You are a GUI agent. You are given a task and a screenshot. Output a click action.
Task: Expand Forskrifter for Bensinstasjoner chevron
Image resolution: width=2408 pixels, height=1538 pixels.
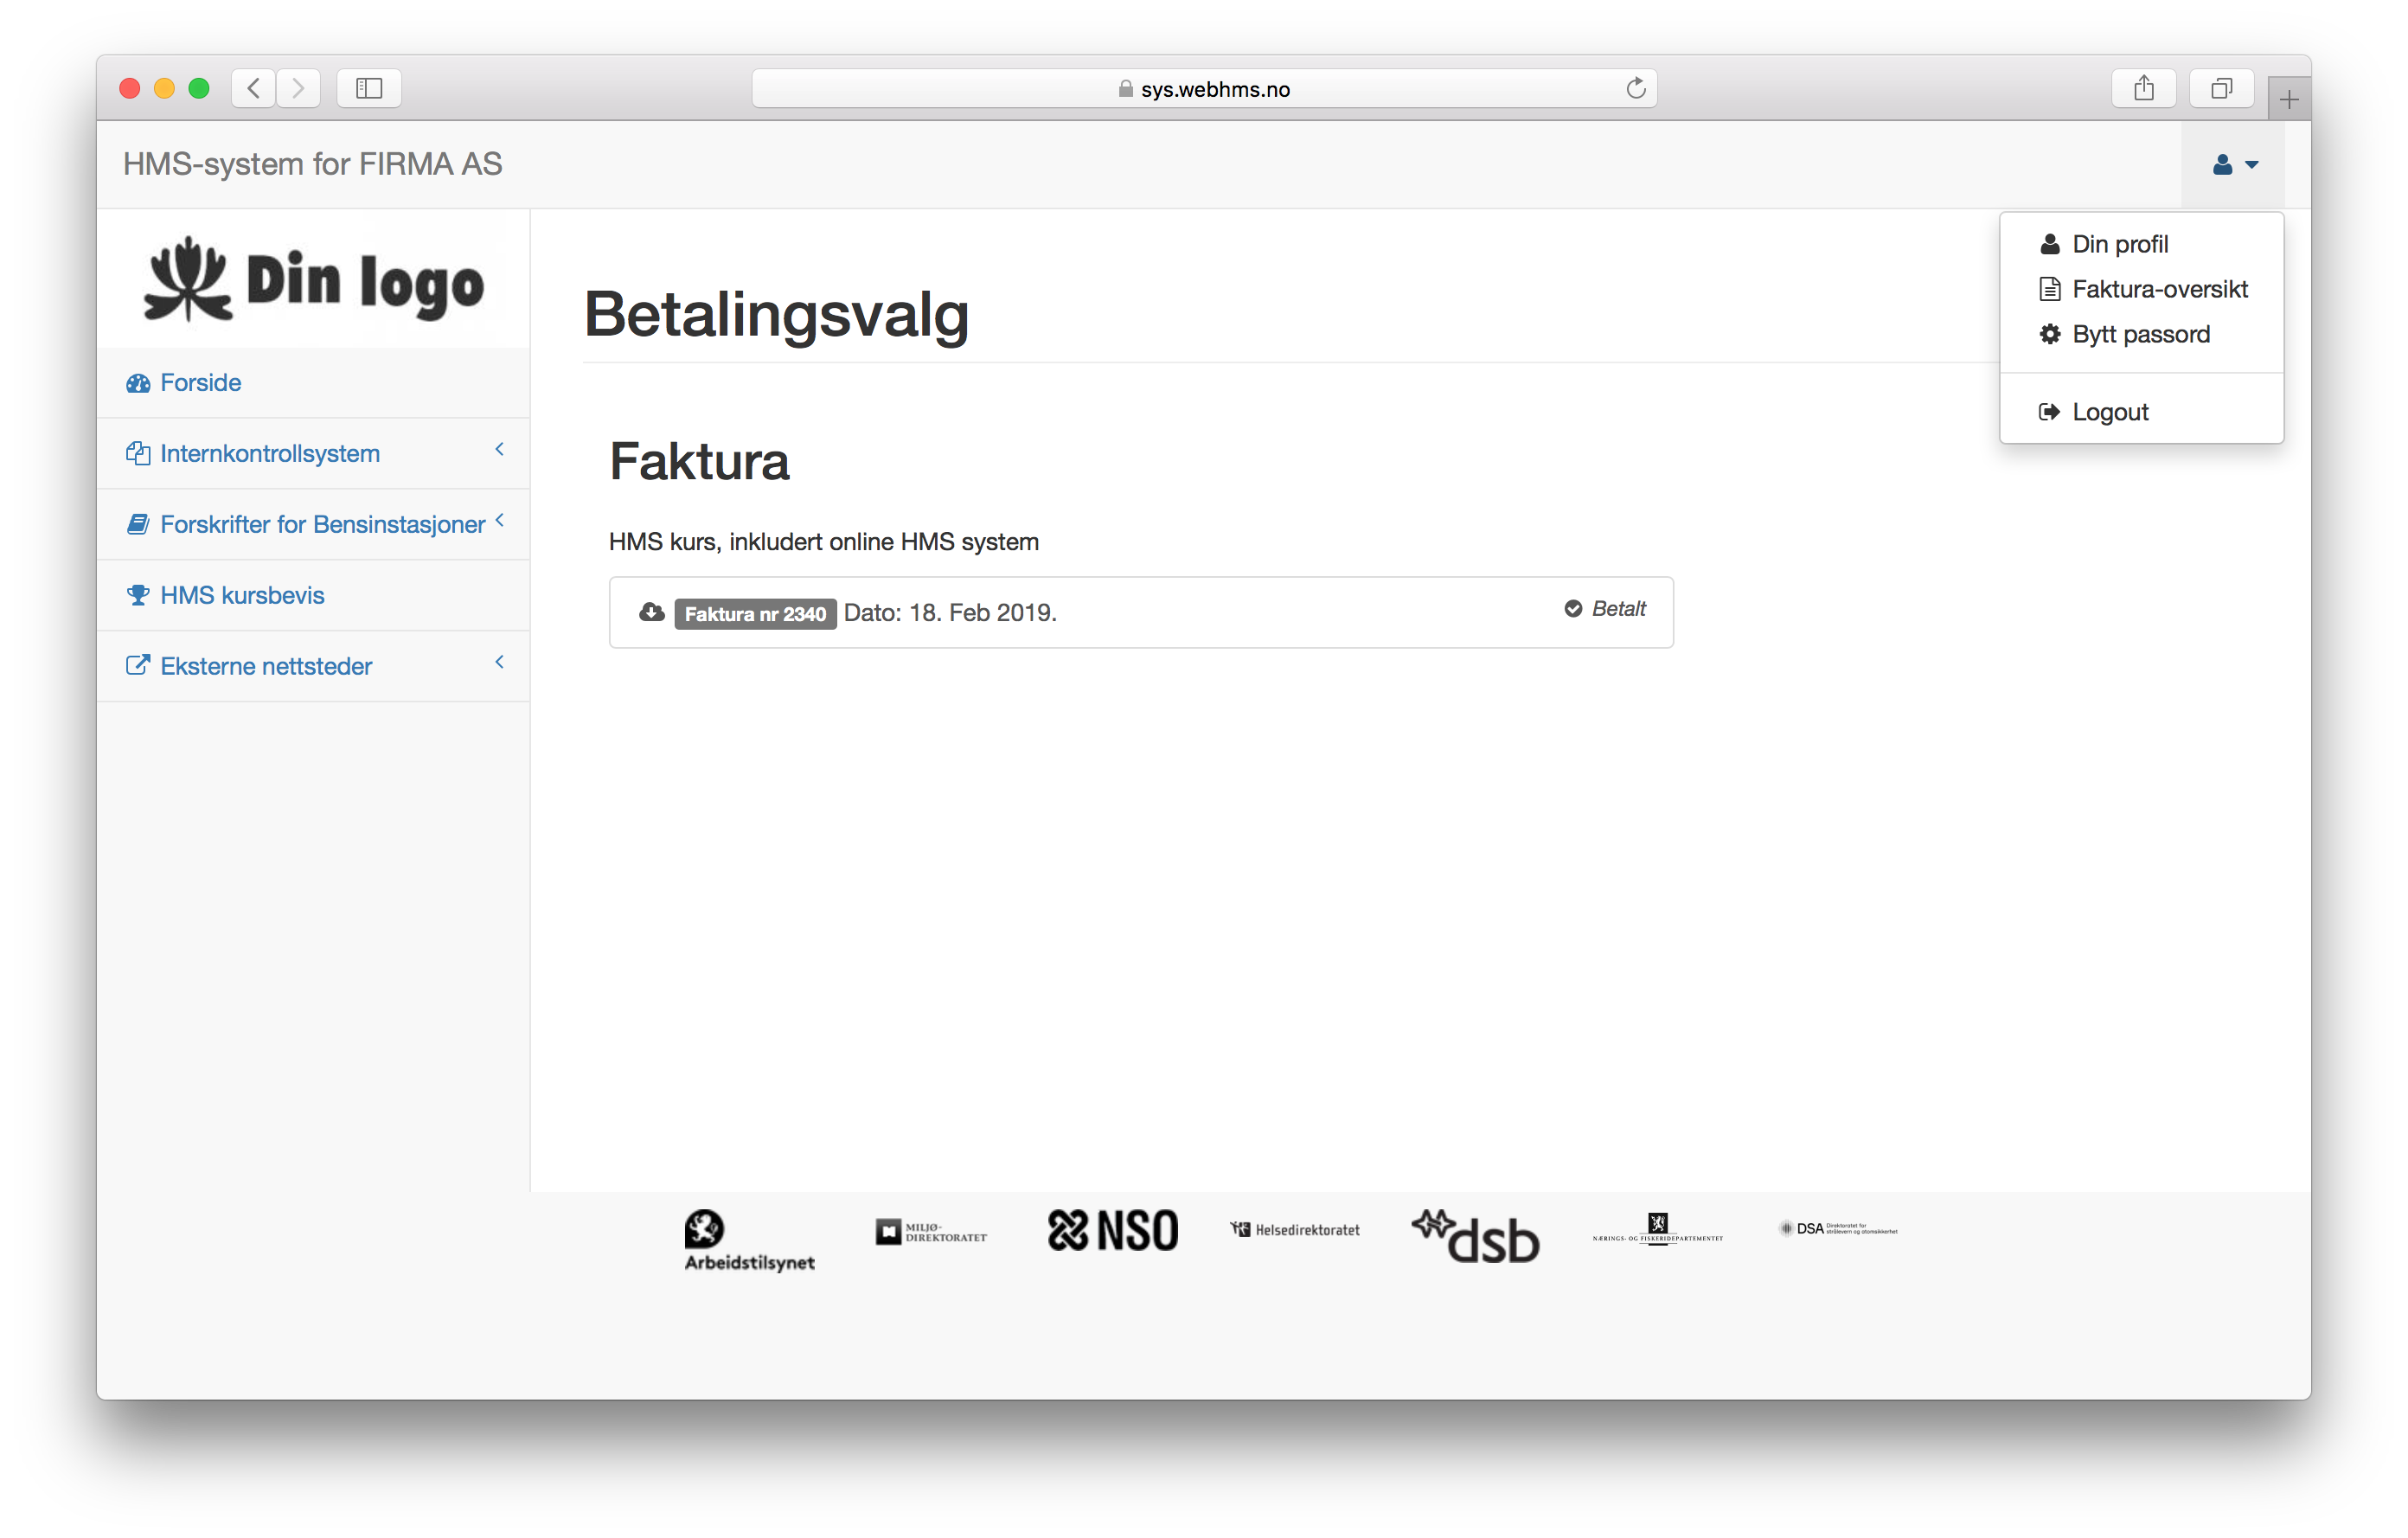(499, 520)
